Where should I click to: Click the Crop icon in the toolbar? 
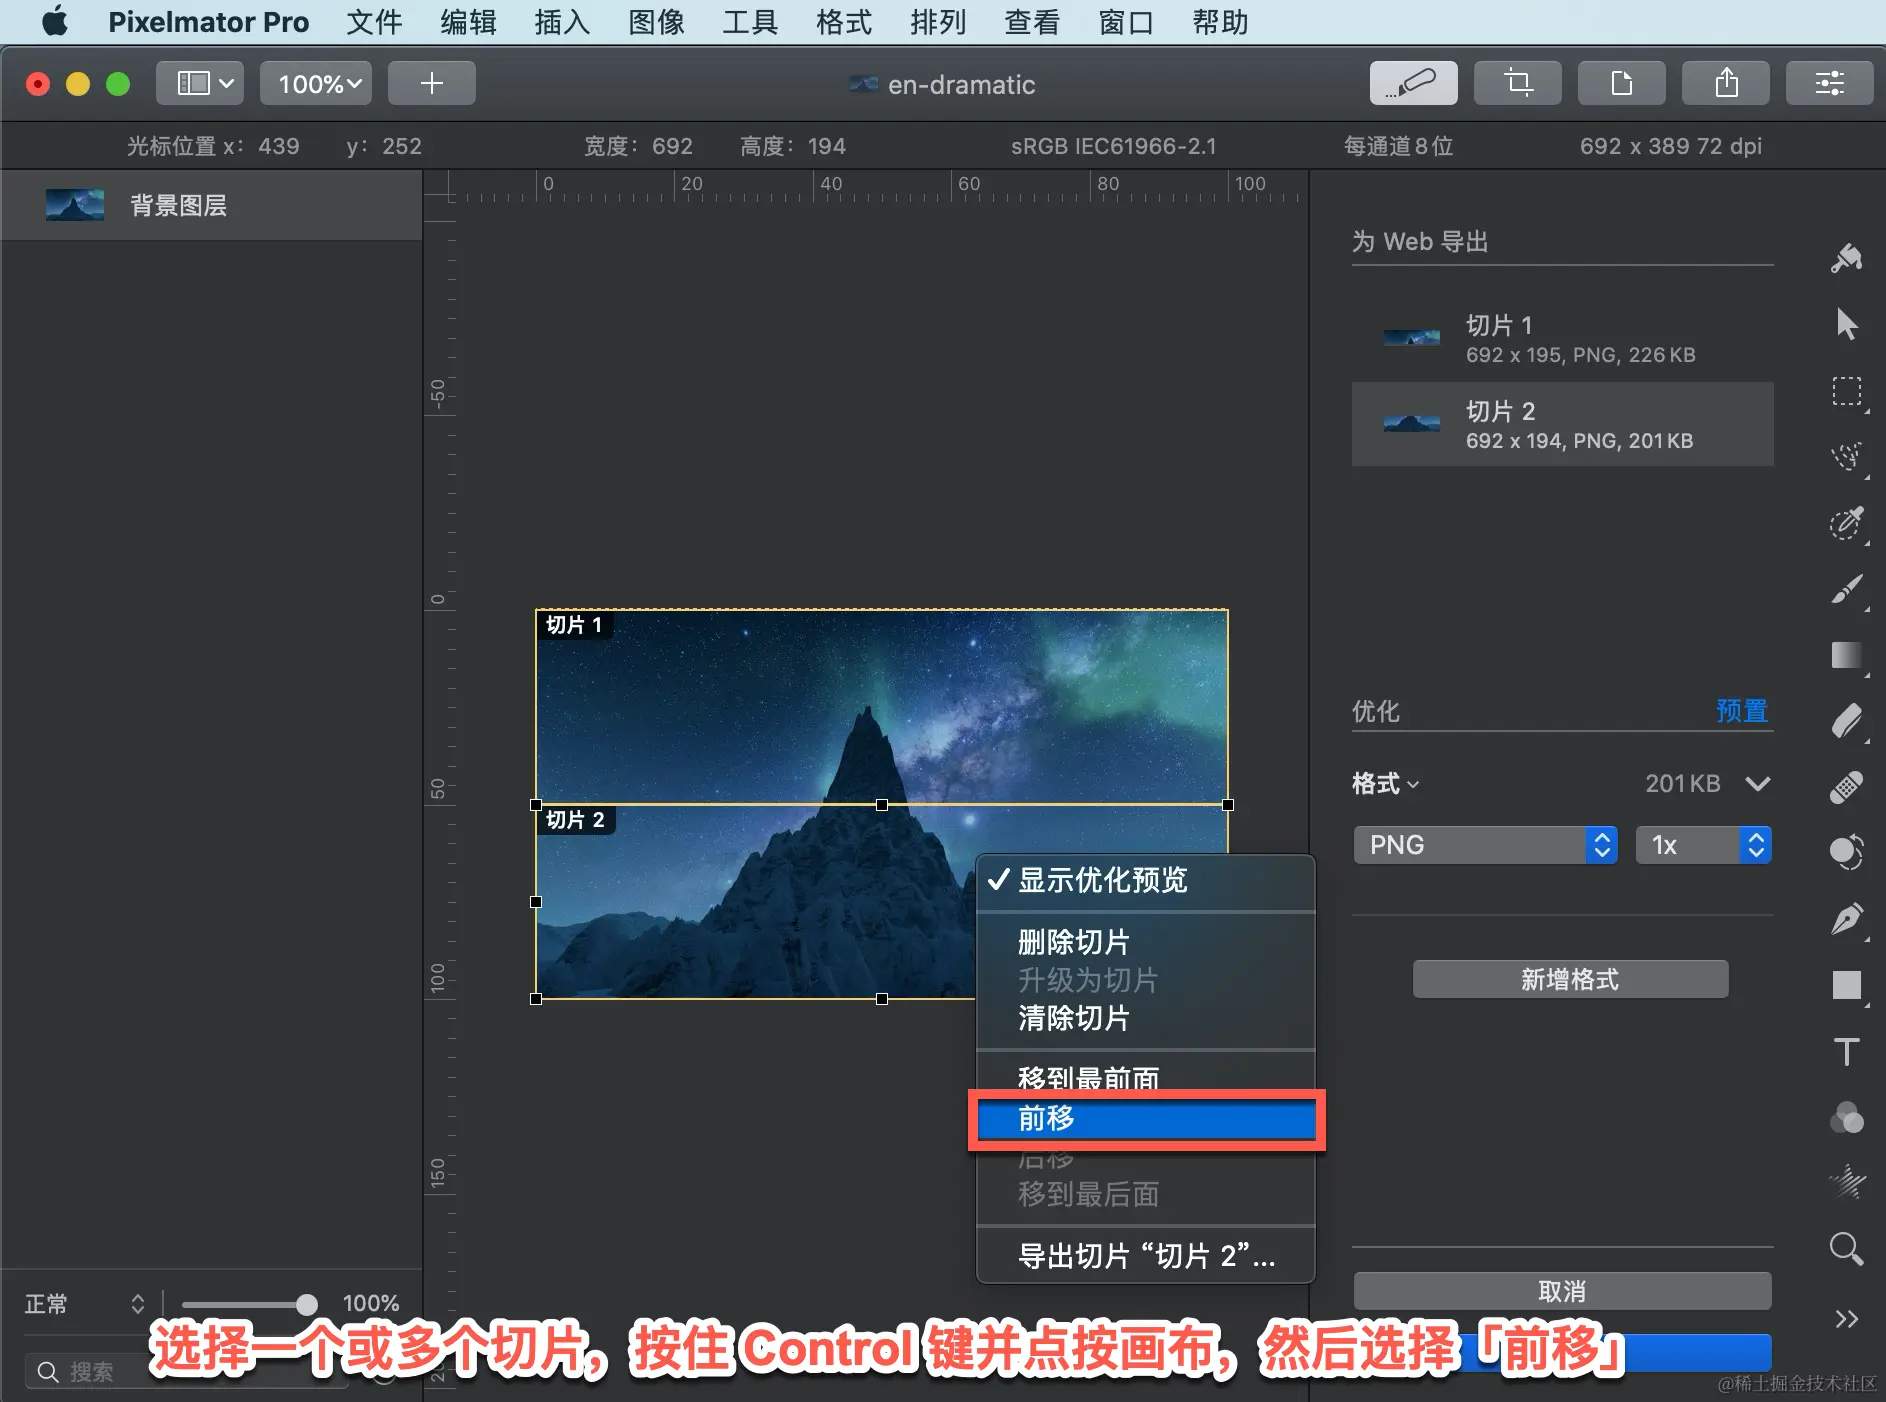point(1517,83)
